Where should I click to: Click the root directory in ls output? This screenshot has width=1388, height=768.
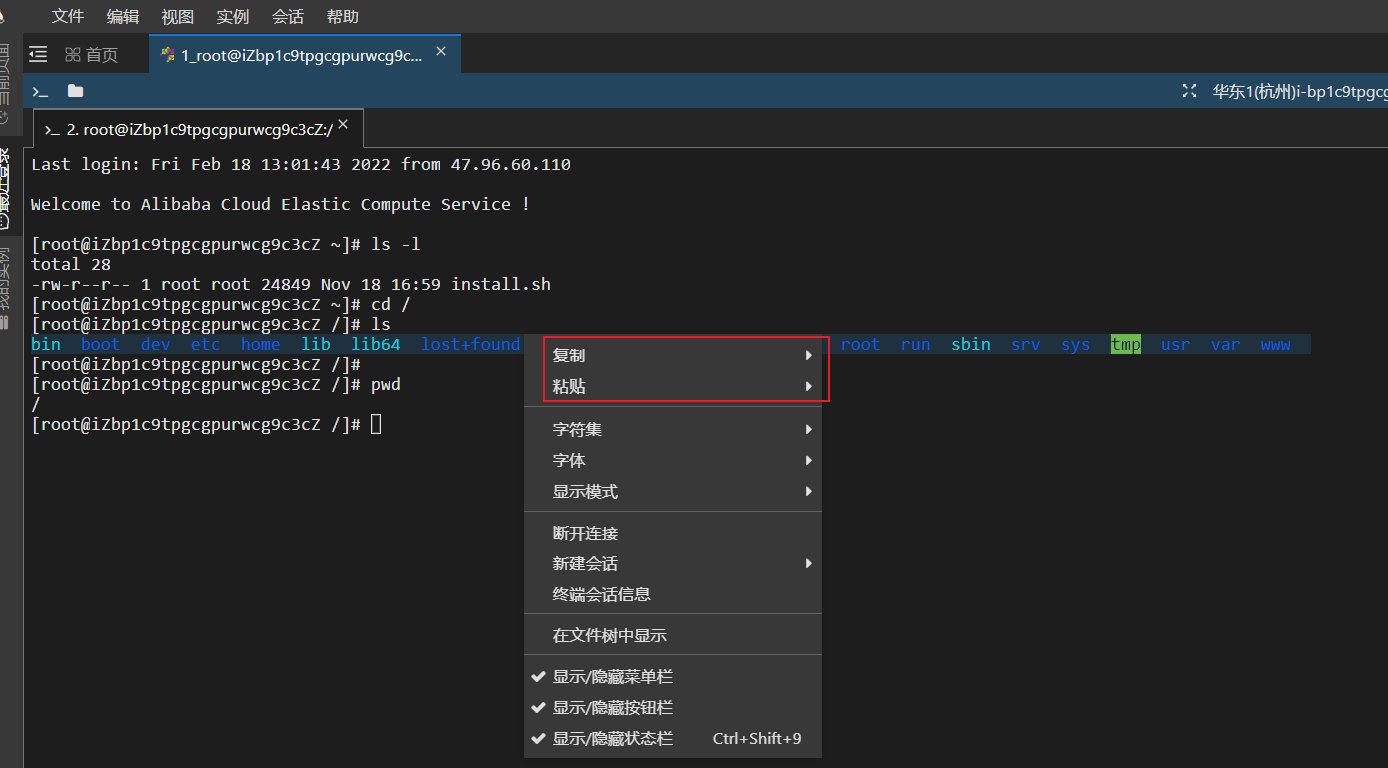(861, 344)
